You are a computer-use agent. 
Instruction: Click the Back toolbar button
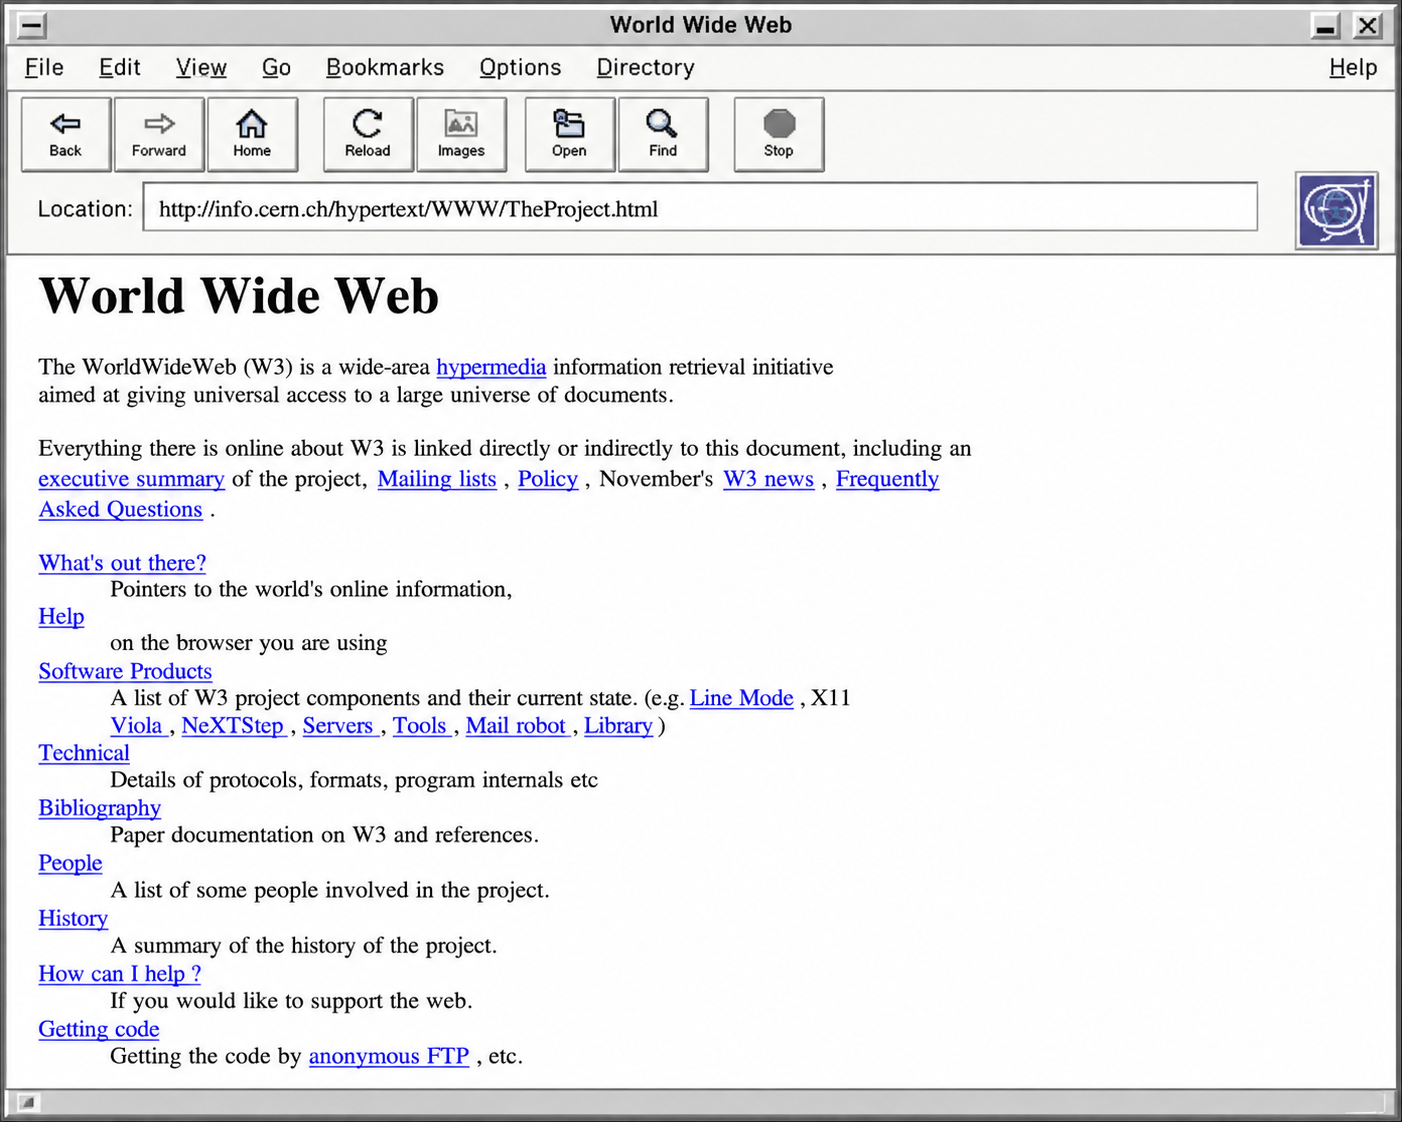click(66, 134)
